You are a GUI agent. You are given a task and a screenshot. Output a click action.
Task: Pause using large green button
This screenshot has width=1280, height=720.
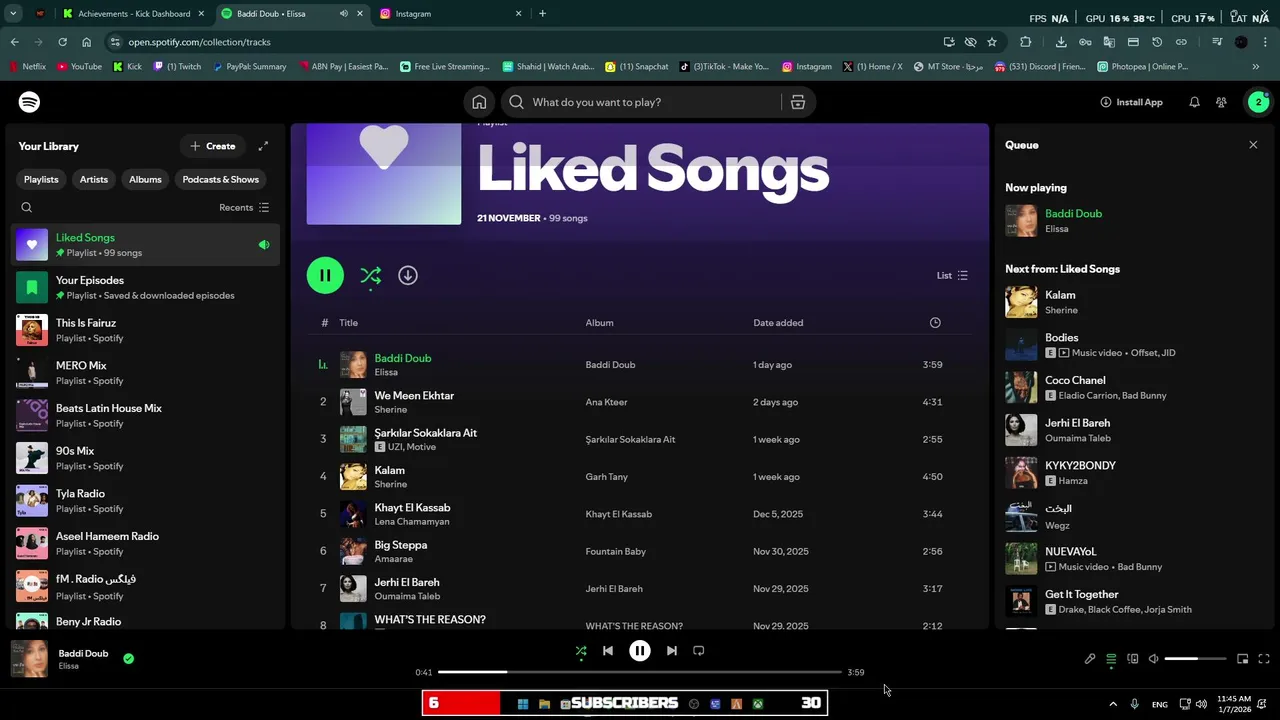click(x=325, y=275)
